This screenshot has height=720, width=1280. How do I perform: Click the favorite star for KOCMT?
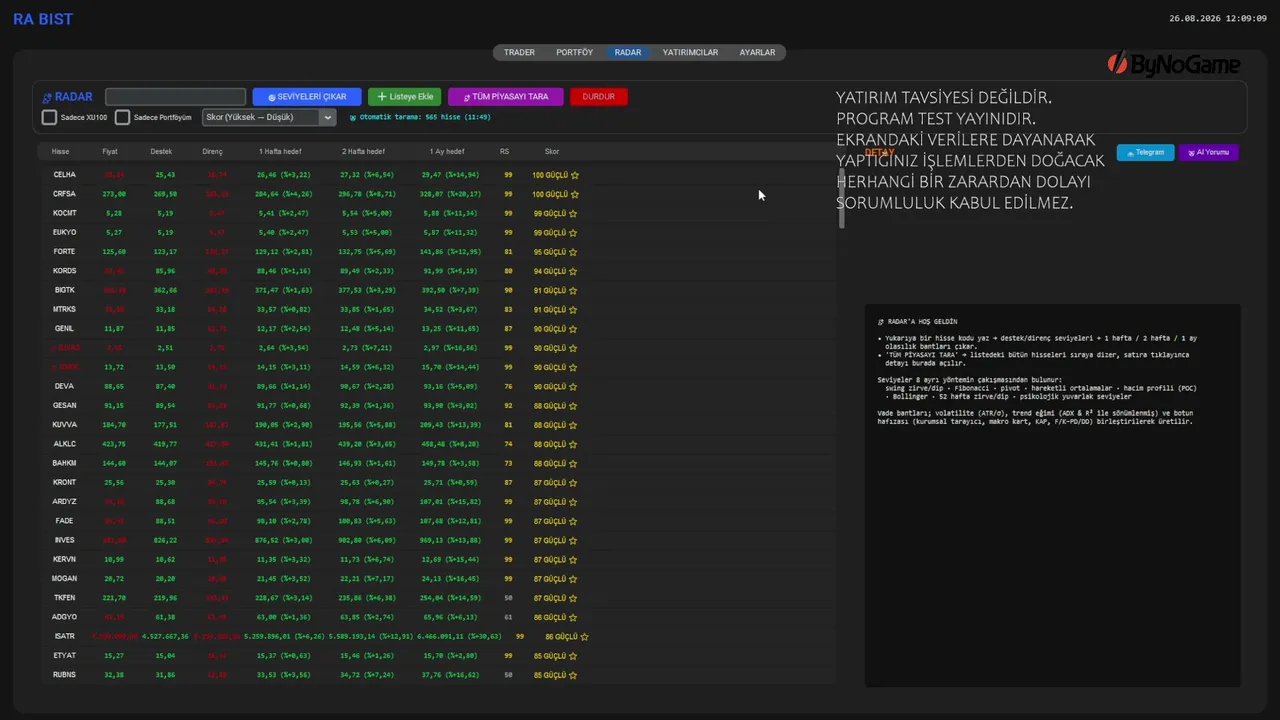point(575,213)
